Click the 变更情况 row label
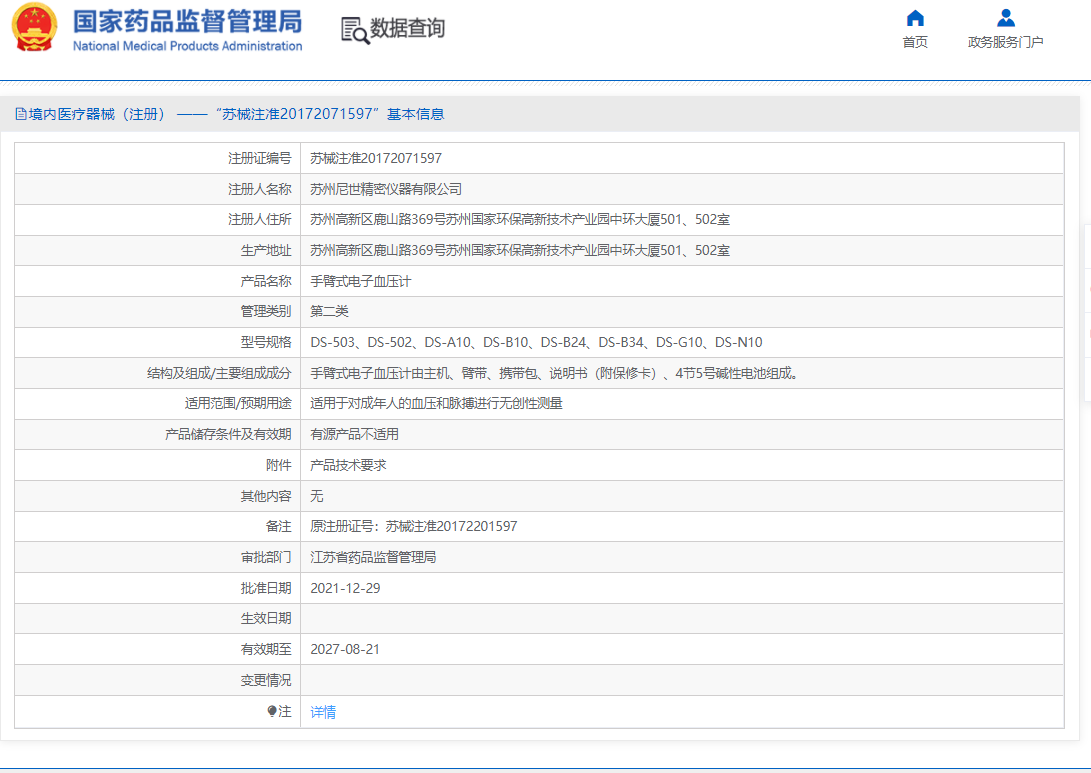This screenshot has height=773, width=1091. 266,680
